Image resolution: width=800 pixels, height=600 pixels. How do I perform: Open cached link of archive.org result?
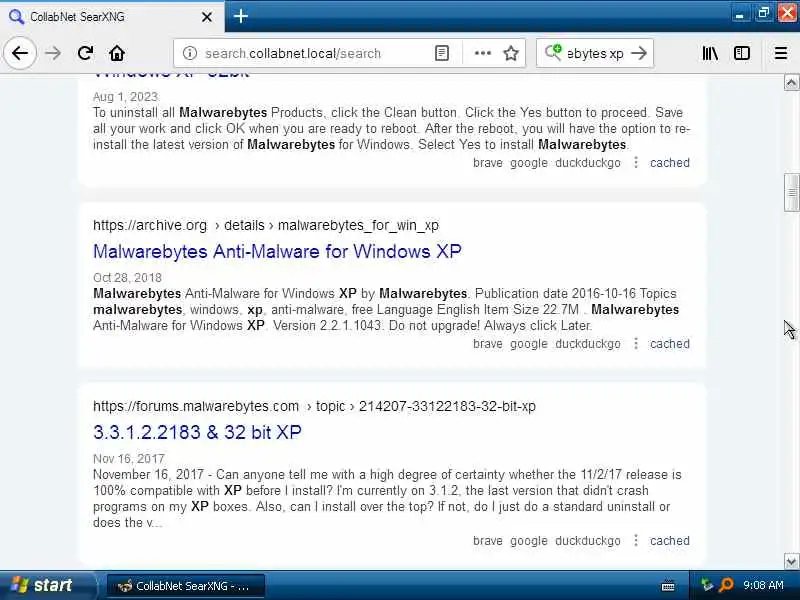(x=670, y=344)
